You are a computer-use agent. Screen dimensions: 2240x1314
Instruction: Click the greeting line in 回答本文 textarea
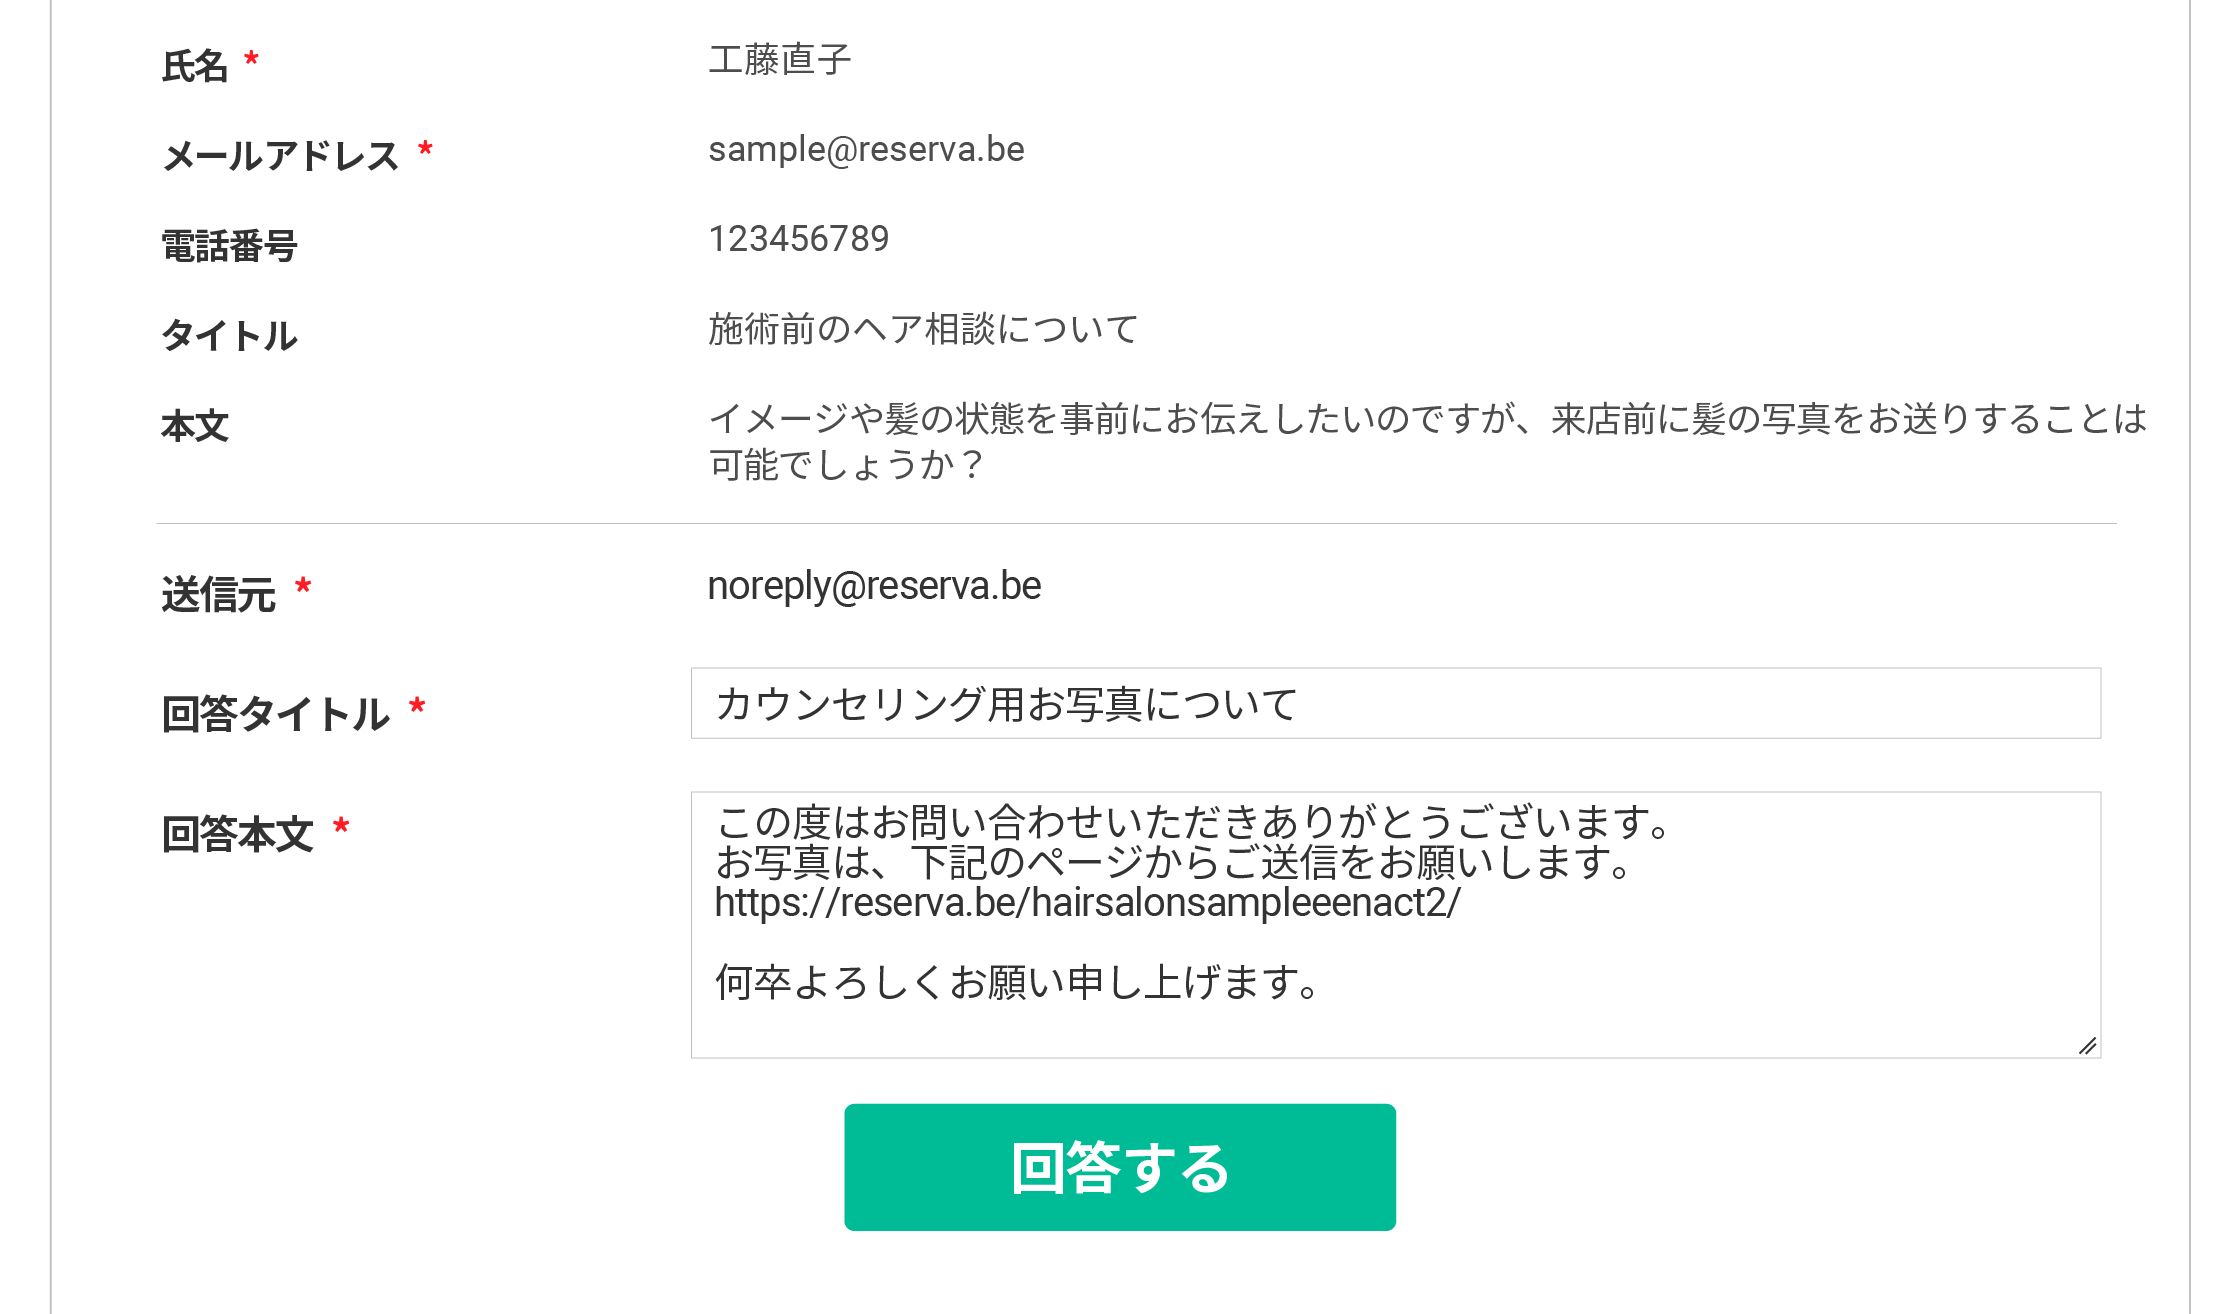click(x=1193, y=823)
